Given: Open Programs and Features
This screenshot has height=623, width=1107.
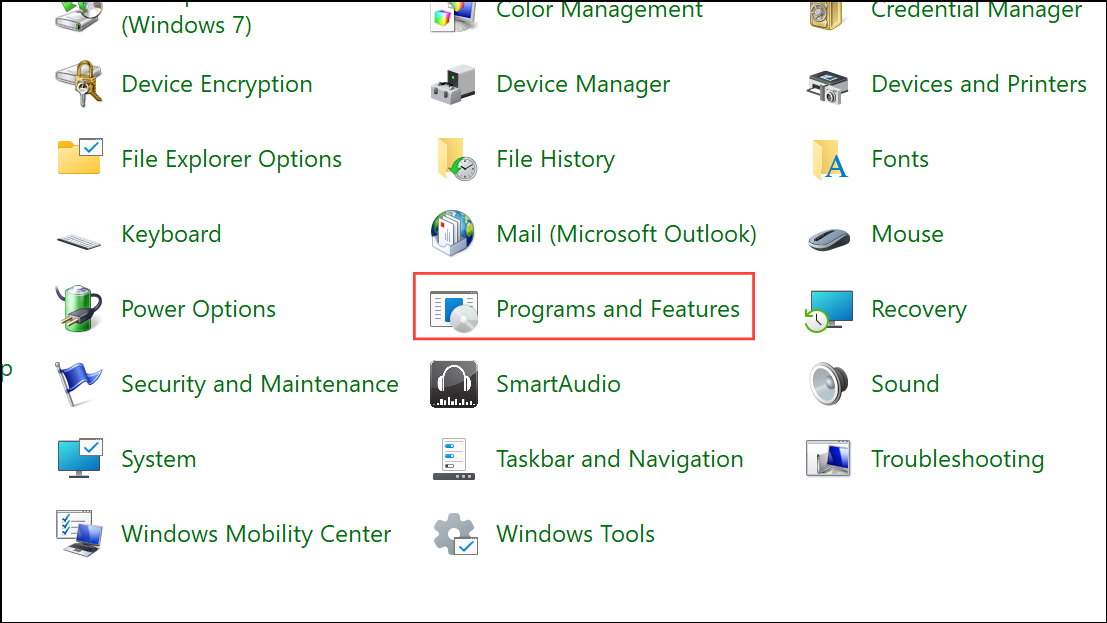Looking at the screenshot, I should click(617, 309).
